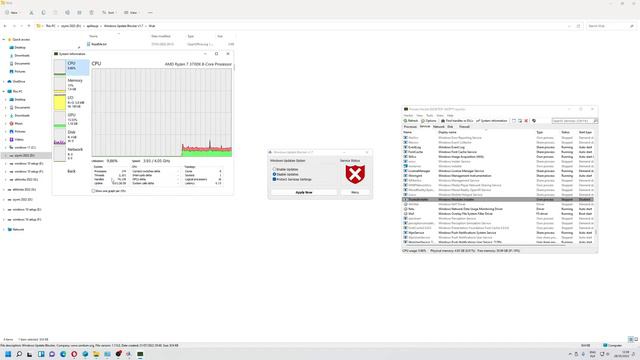Open the Help menu in Process Hacker

(x=450, y=116)
